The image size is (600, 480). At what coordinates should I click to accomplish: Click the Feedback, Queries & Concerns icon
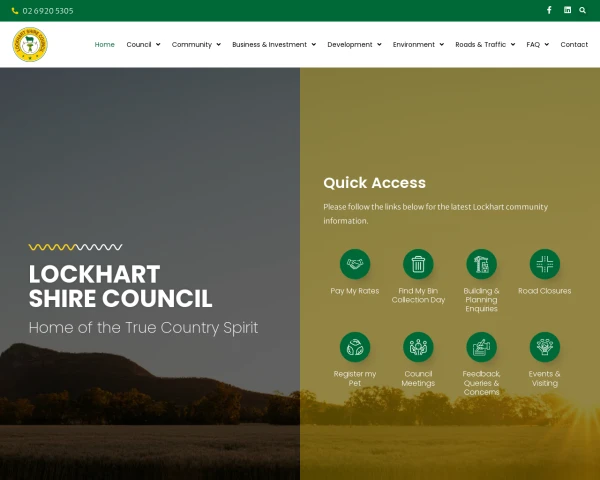click(x=481, y=347)
